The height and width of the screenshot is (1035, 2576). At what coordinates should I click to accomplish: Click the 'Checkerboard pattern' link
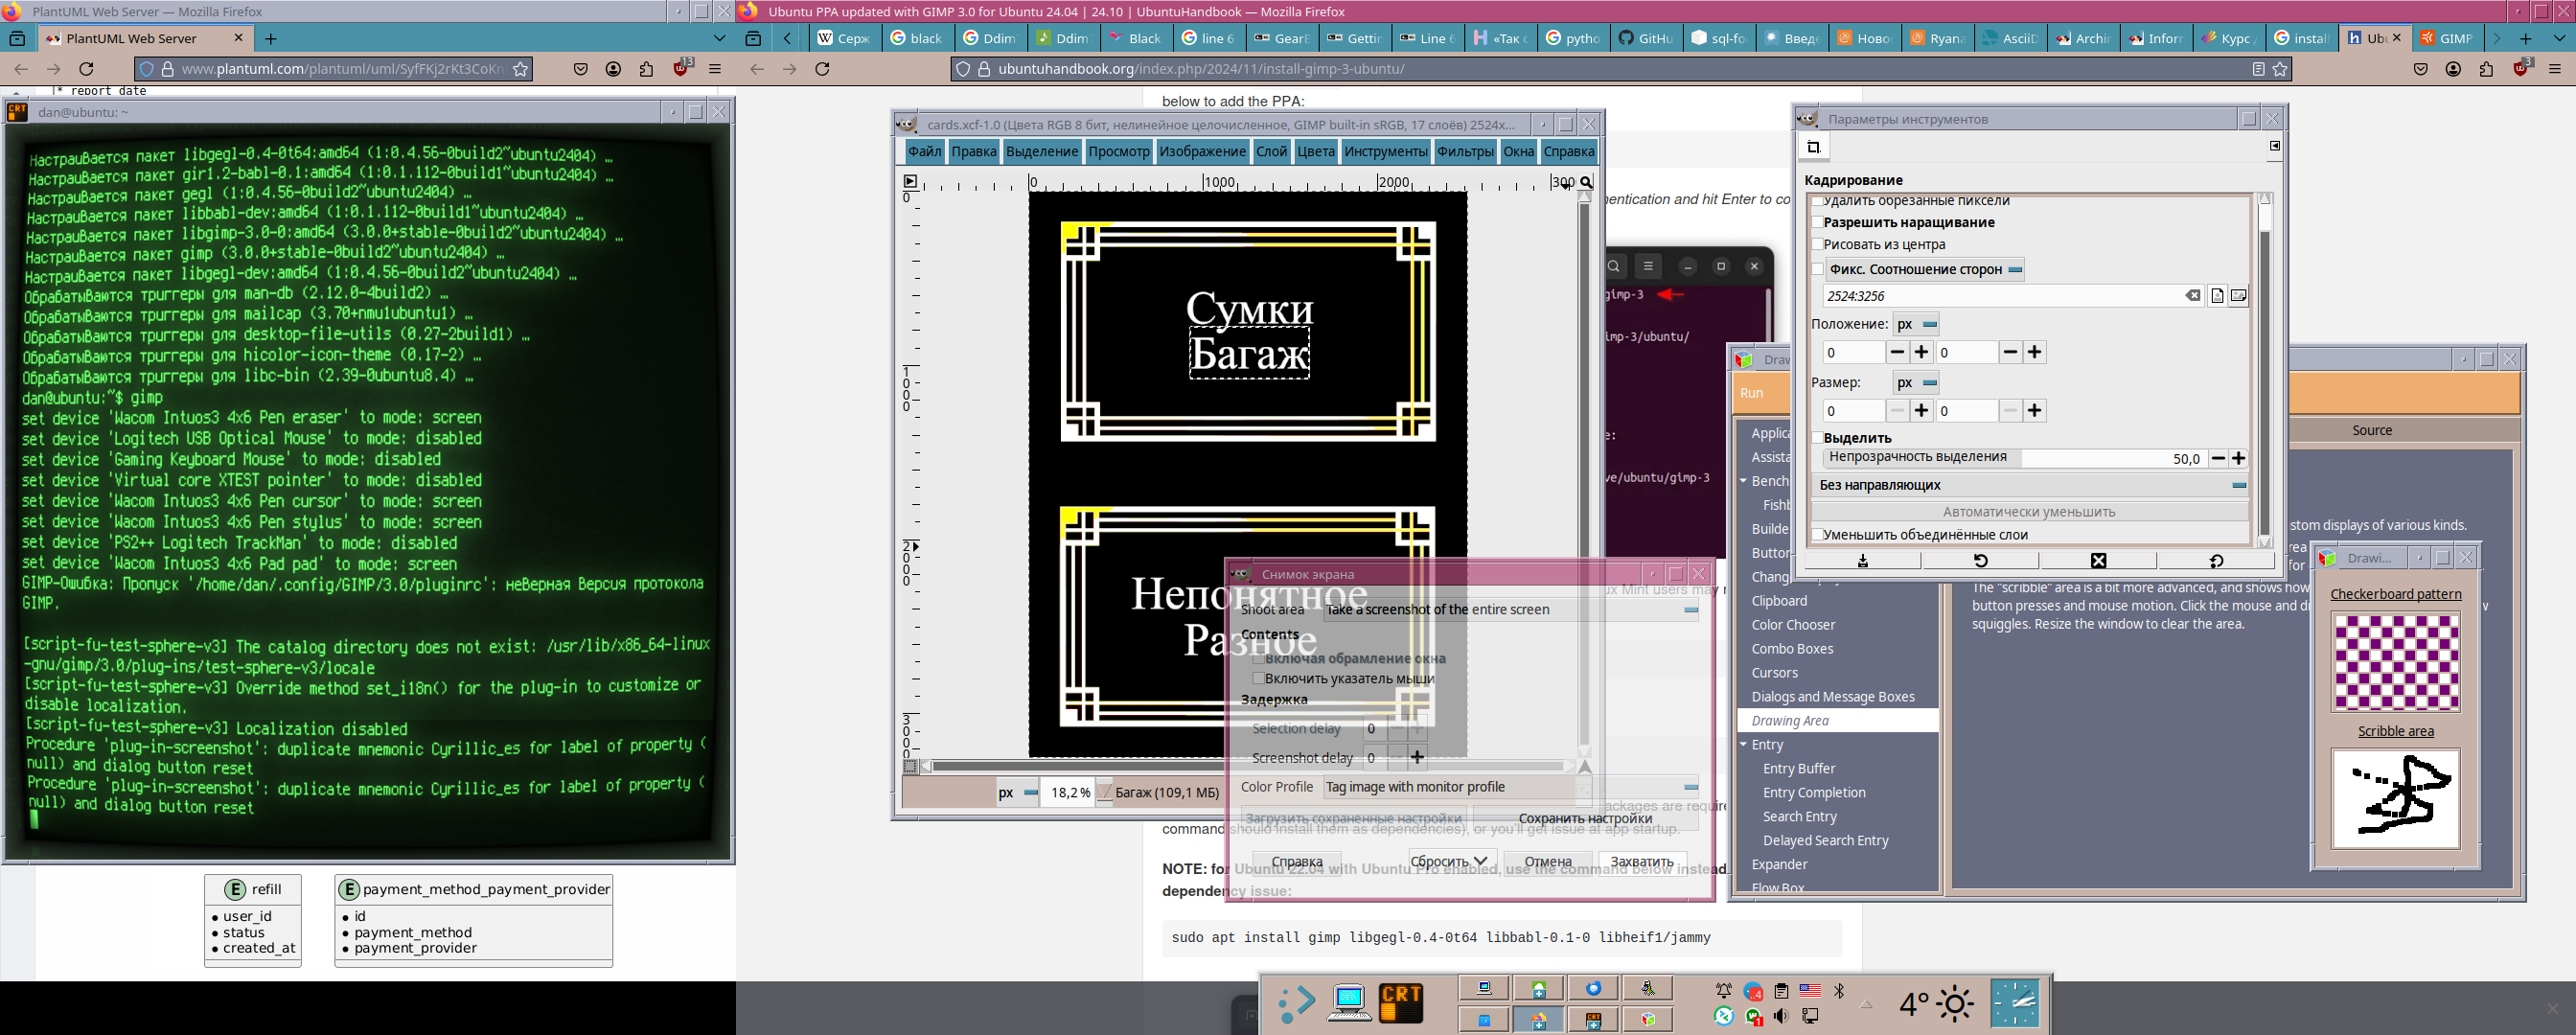click(2395, 594)
